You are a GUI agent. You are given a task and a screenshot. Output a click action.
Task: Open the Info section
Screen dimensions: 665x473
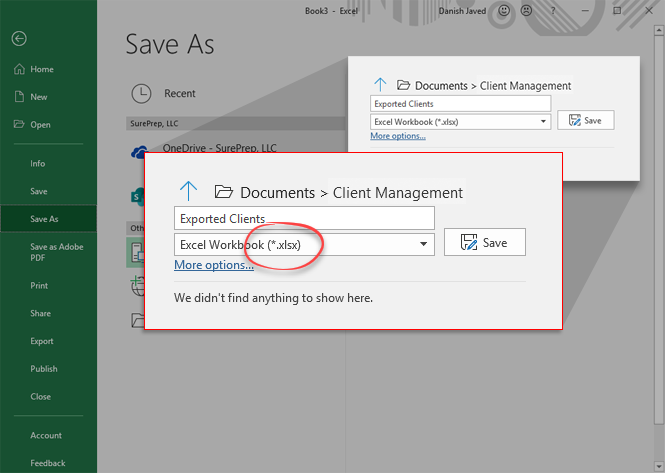tap(37, 164)
